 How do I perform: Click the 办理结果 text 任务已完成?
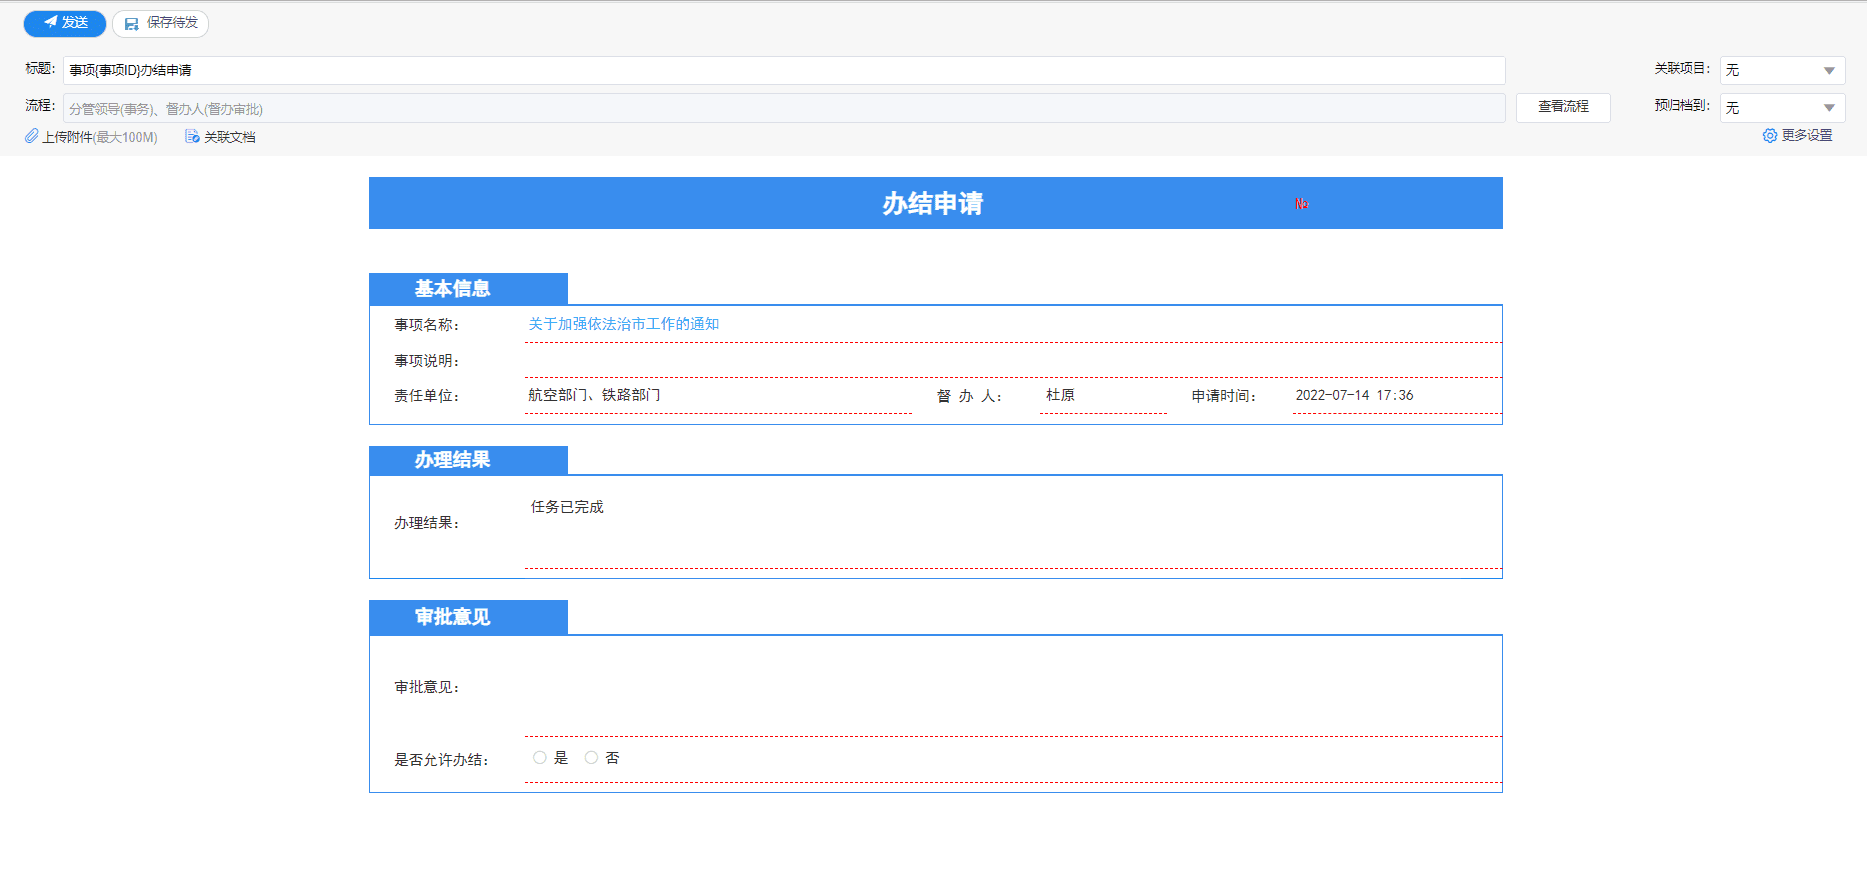(x=567, y=507)
